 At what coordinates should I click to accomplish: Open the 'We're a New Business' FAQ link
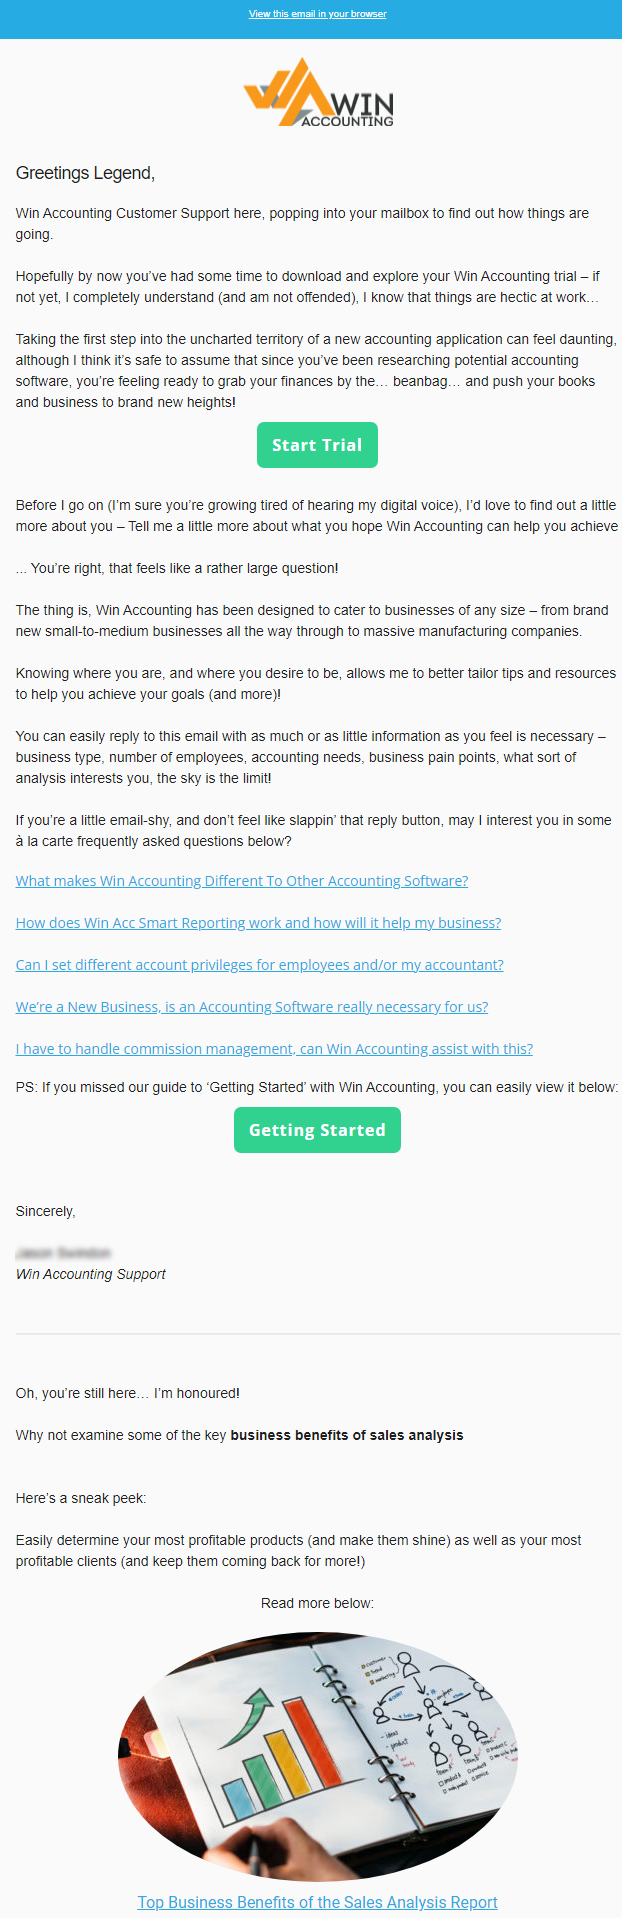point(252,1007)
